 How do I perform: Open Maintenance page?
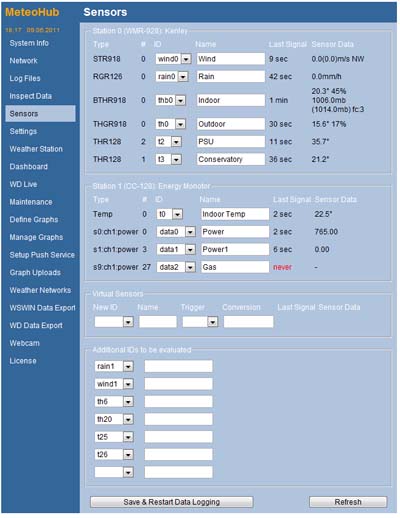[x=31, y=202]
